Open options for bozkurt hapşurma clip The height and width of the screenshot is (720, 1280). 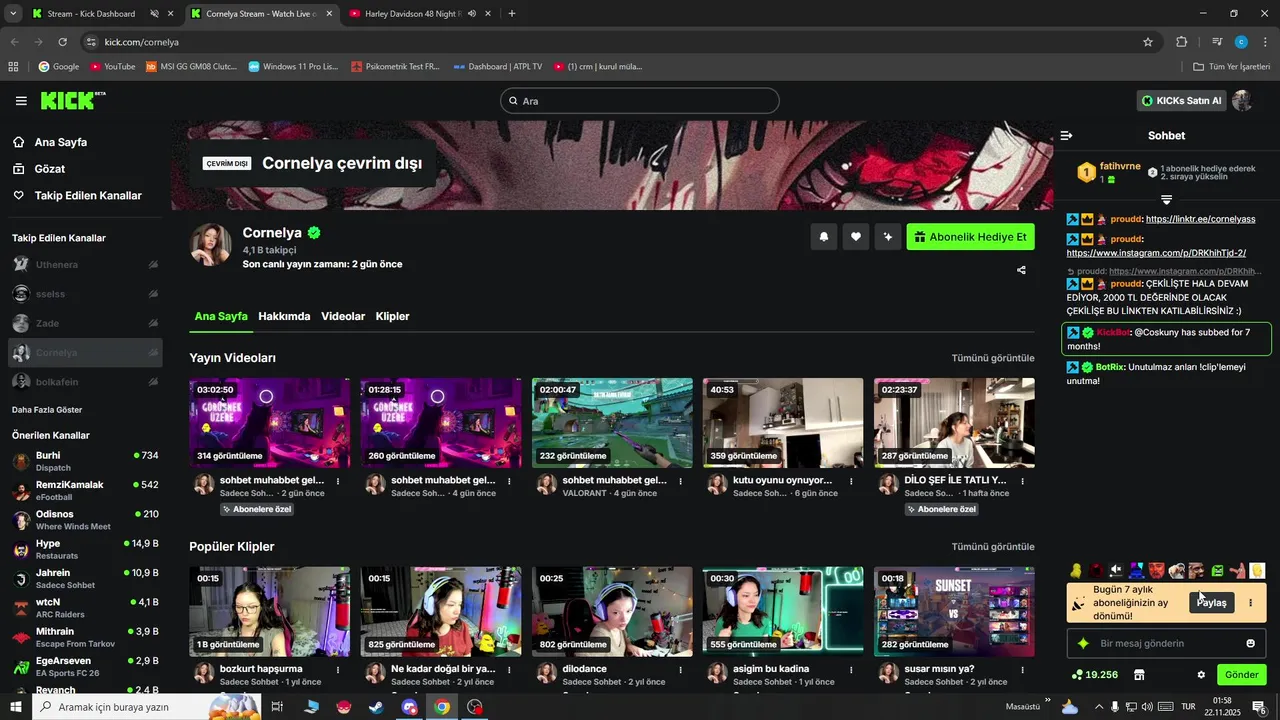click(338, 670)
